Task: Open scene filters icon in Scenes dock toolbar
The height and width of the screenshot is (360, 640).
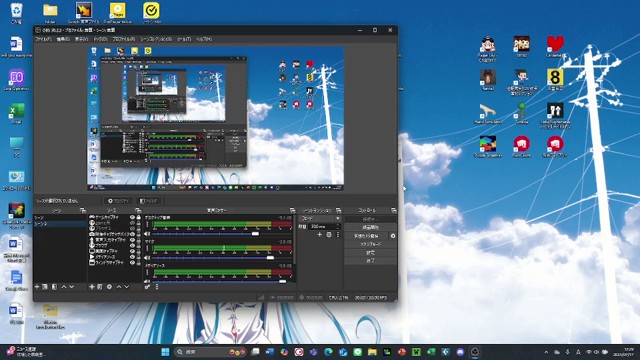Action: pos(54,287)
